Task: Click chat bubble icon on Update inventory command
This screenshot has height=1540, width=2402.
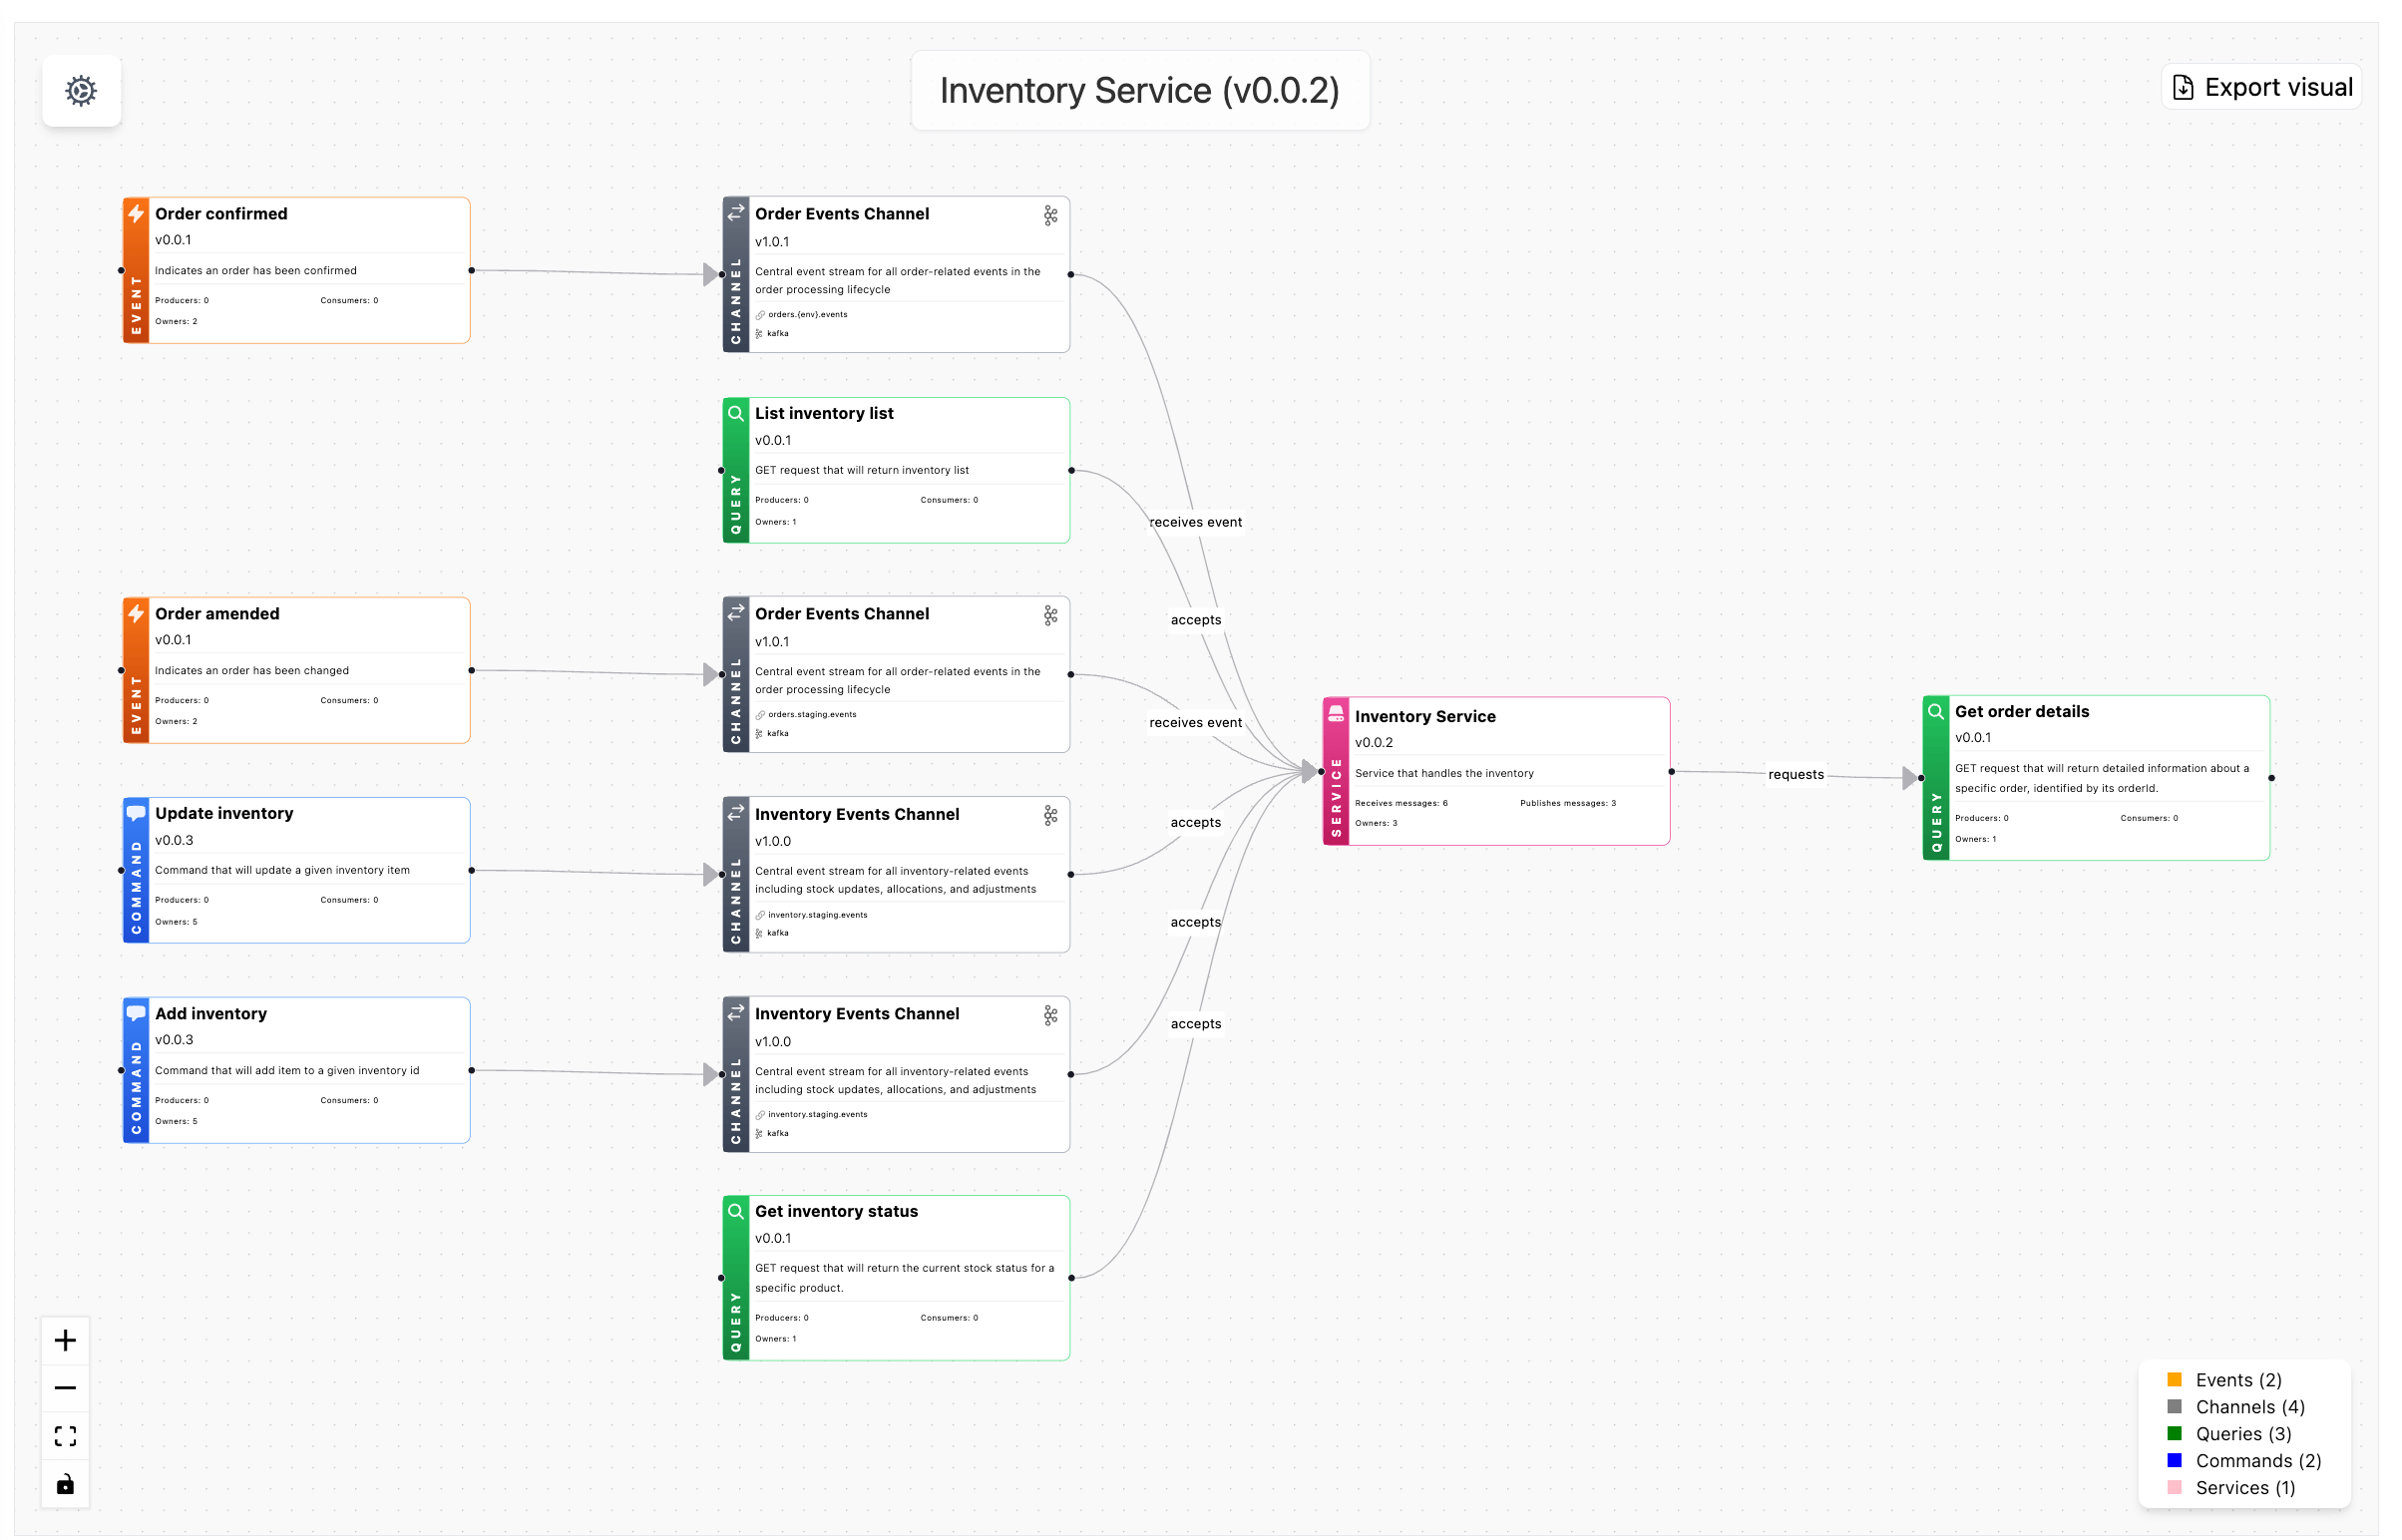Action: point(136,813)
